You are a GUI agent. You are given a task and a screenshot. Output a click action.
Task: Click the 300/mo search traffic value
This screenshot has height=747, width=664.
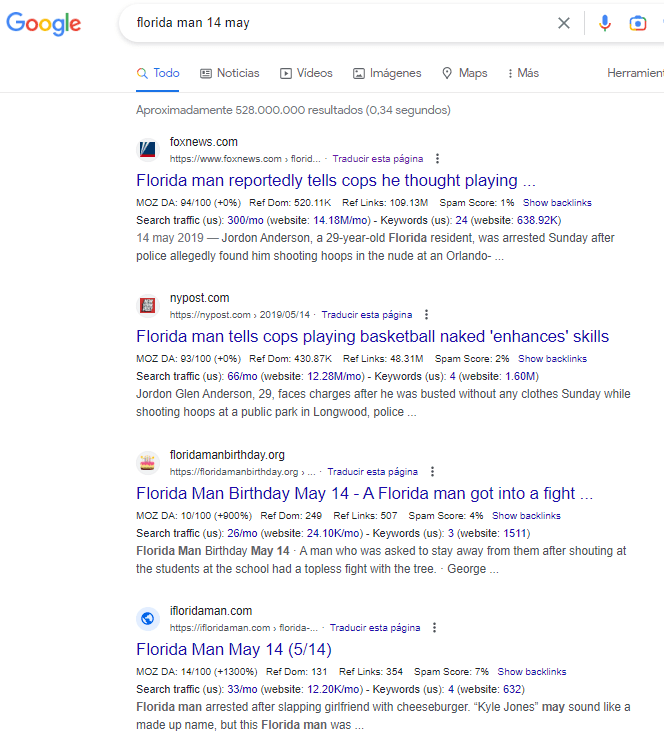(245, 220)
